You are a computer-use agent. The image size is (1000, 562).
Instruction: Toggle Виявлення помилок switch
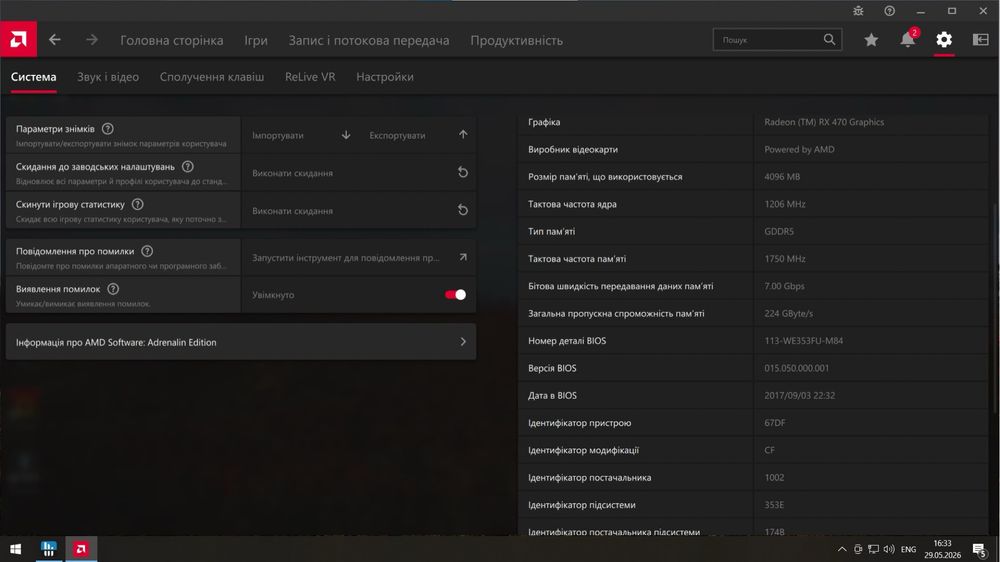tap(455, 295)
